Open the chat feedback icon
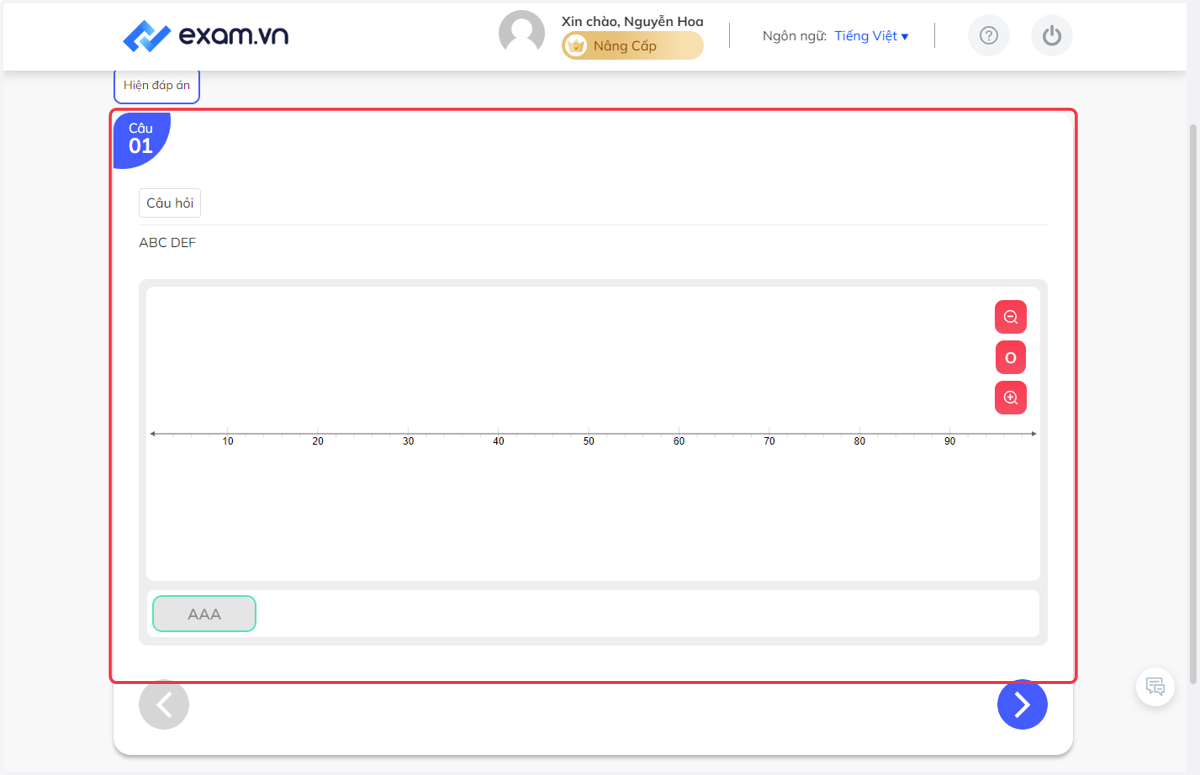This screenshot has height=775, width=1200. [x=1155, y=686]
